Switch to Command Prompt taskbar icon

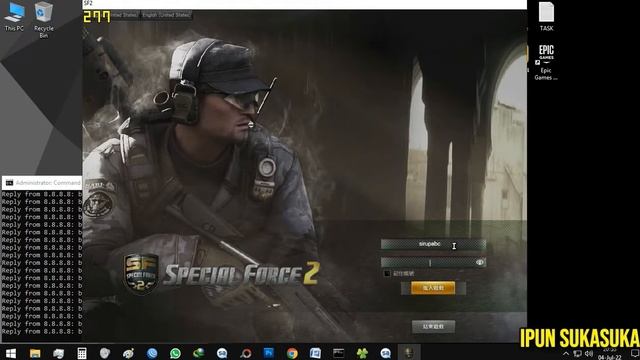[x=339, y=353]
